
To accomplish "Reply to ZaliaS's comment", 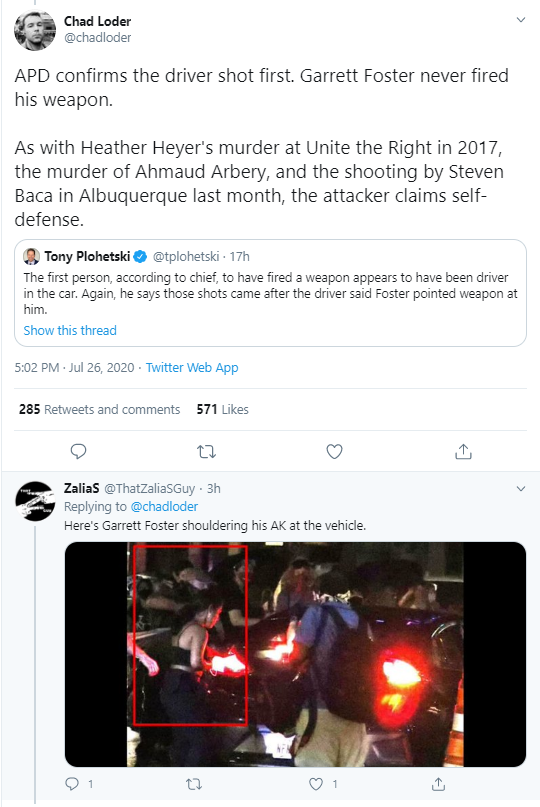I will click(x=72, y=784).
